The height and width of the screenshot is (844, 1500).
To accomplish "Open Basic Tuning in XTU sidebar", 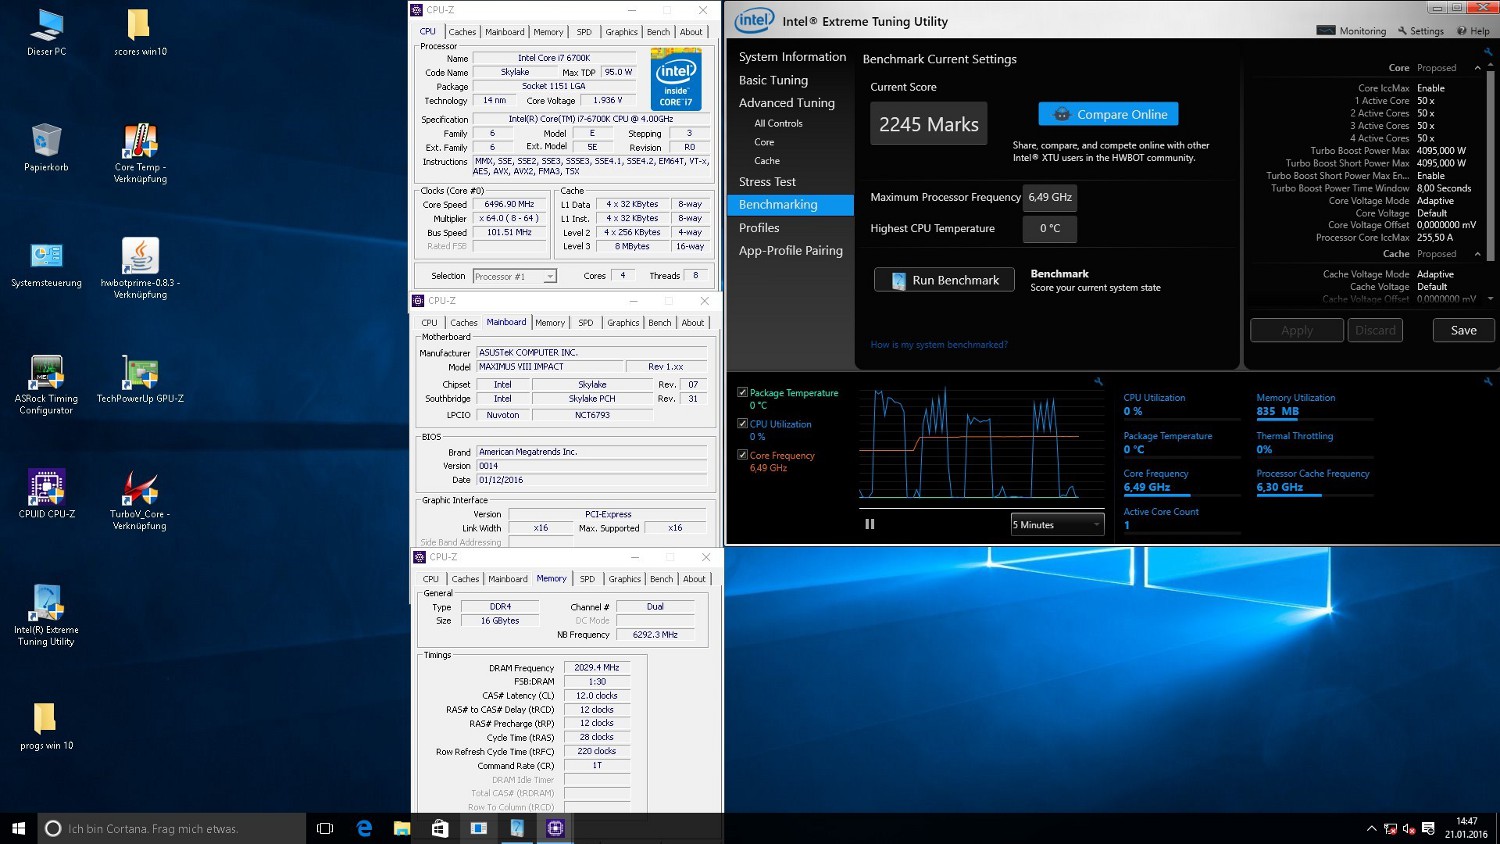I will [773, 80].
